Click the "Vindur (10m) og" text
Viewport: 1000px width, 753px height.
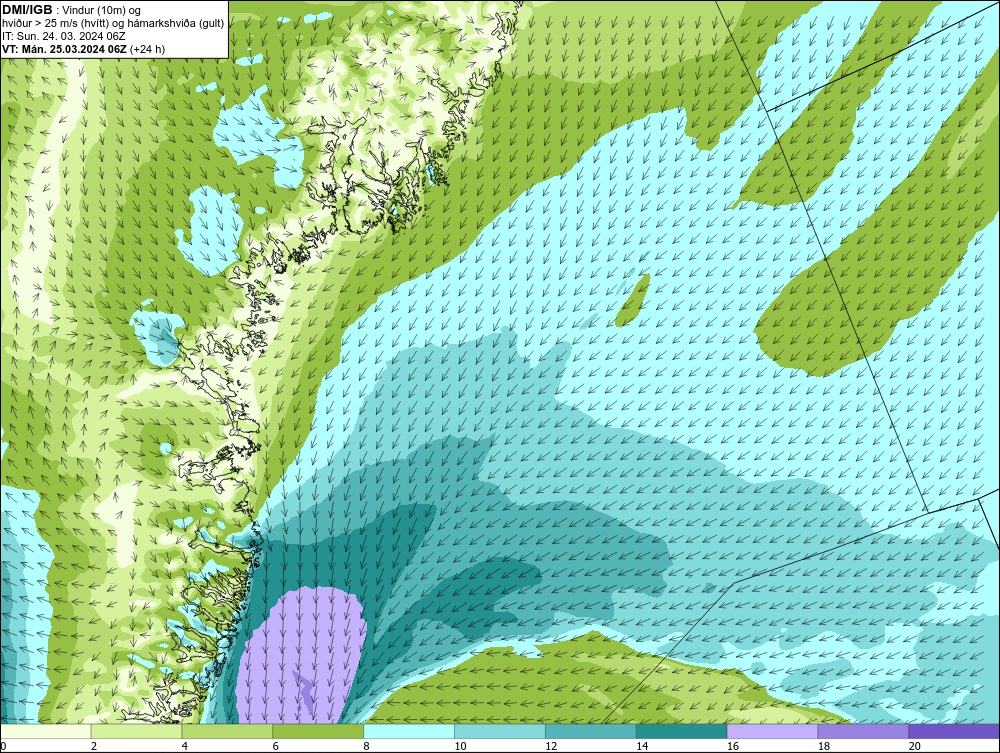point(102,11)
